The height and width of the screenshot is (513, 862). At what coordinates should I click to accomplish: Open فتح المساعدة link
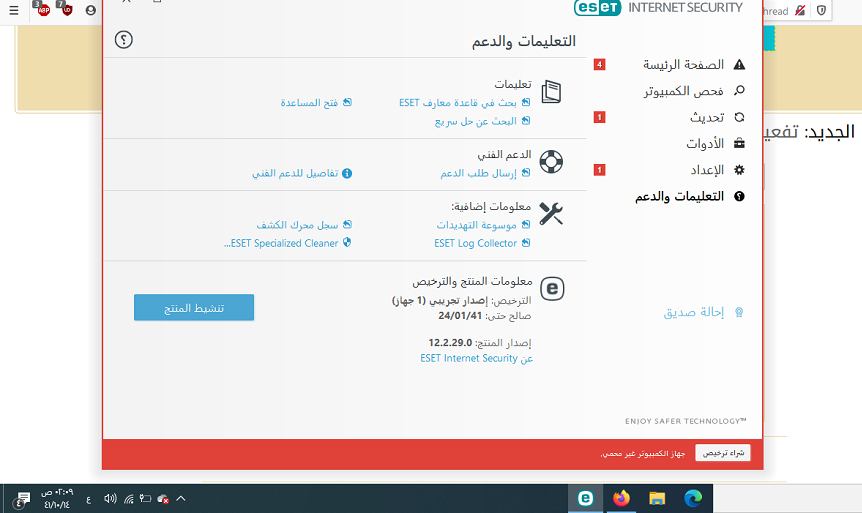click(x=309, y=103)
